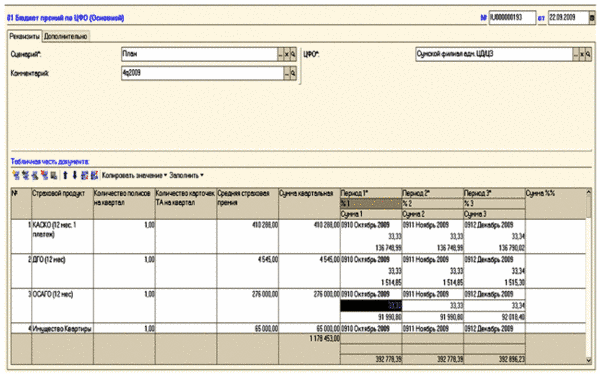Click Страховой продукт column header
This screenshot has width=600, height=374.
(62, 204)
